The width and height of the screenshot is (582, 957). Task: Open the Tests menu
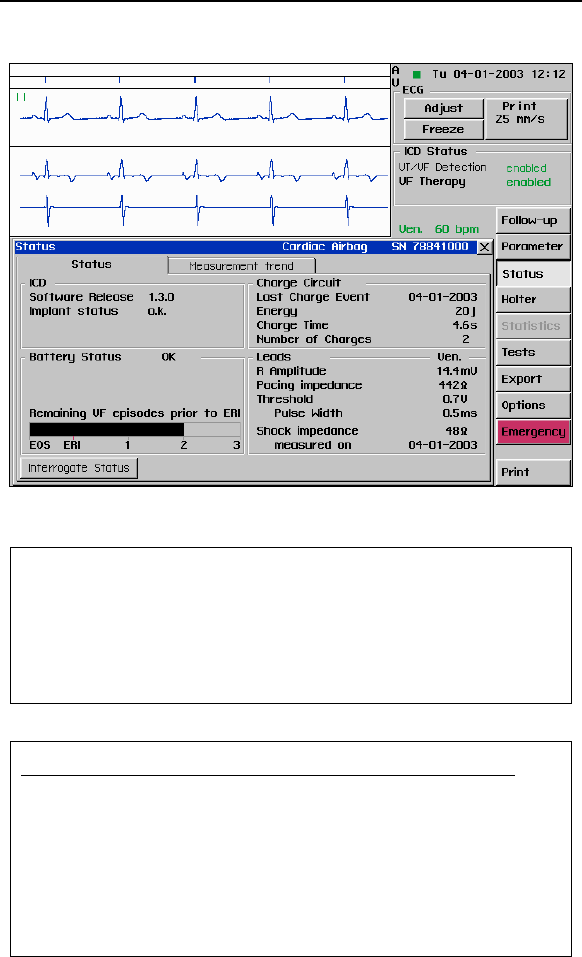click(x=533, y=352)
